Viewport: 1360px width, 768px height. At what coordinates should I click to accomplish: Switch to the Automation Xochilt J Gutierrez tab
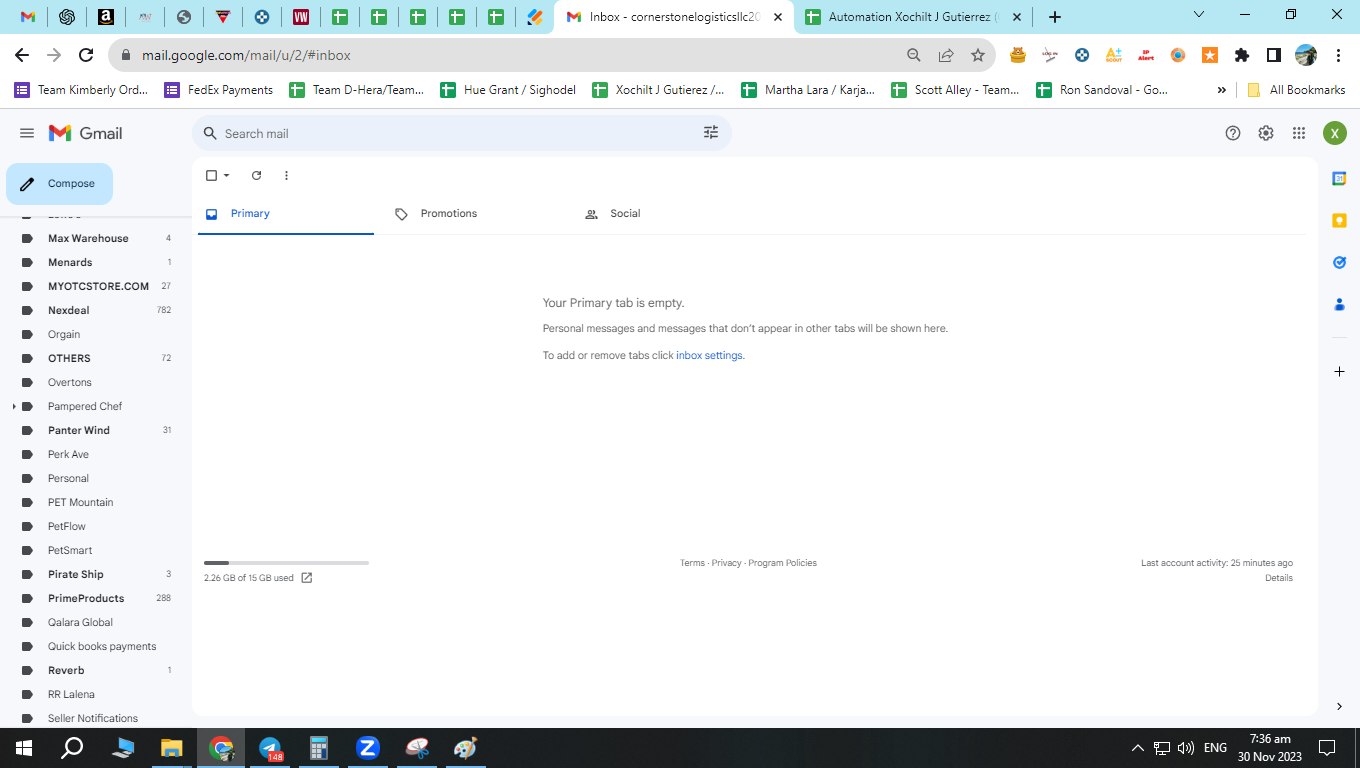click(x=915, y=17)
